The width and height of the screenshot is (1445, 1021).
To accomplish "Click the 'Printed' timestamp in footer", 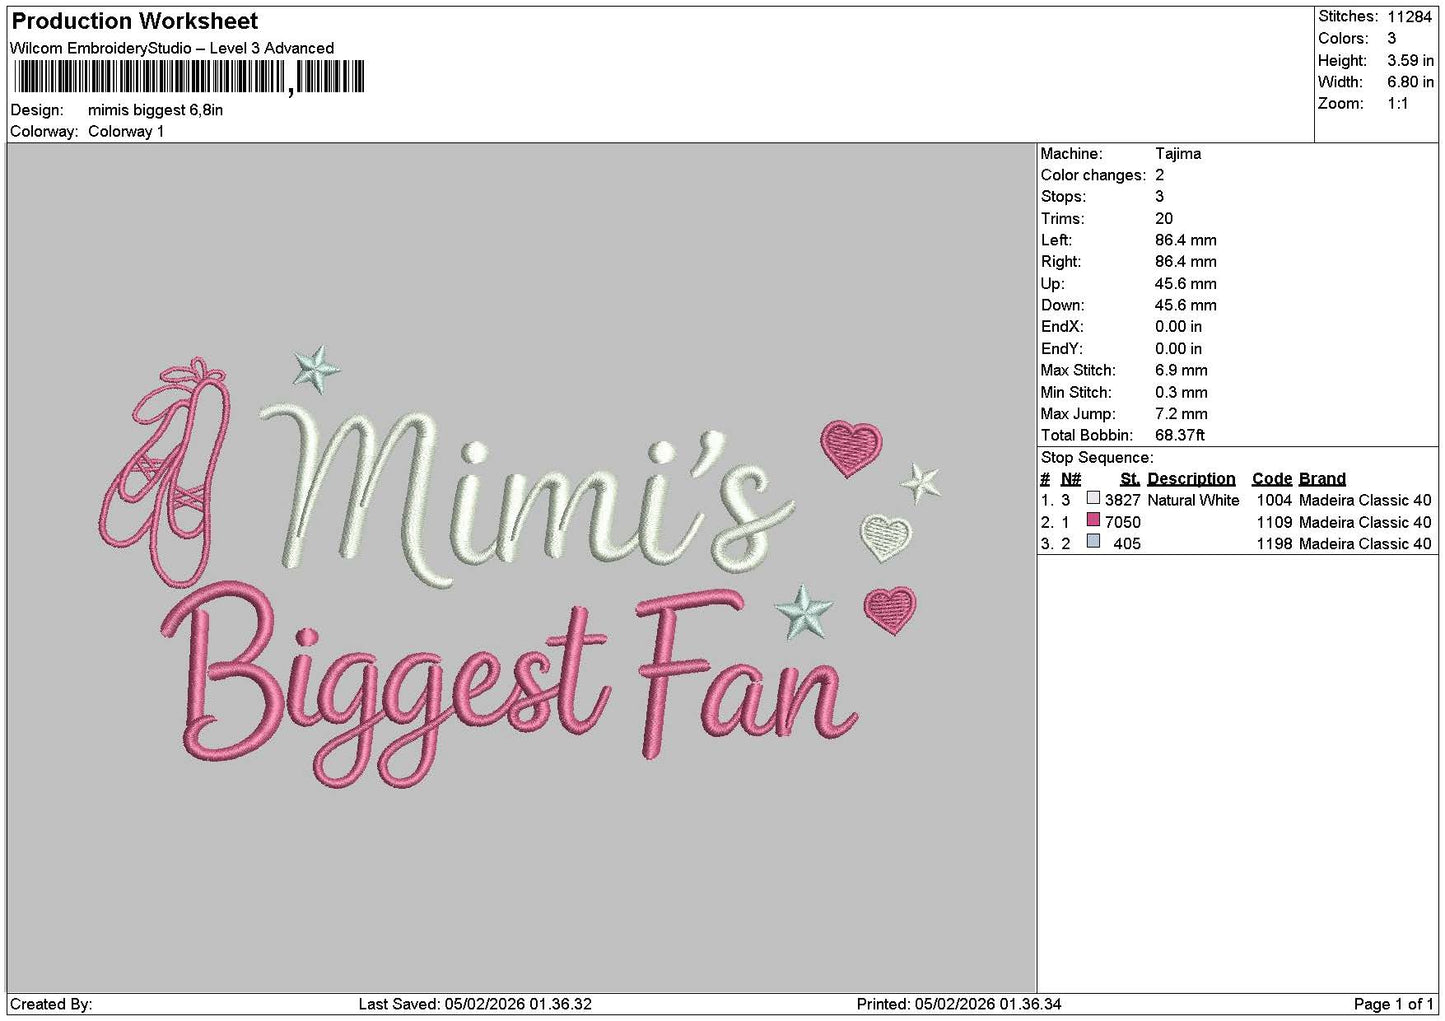I will 959,1004.
